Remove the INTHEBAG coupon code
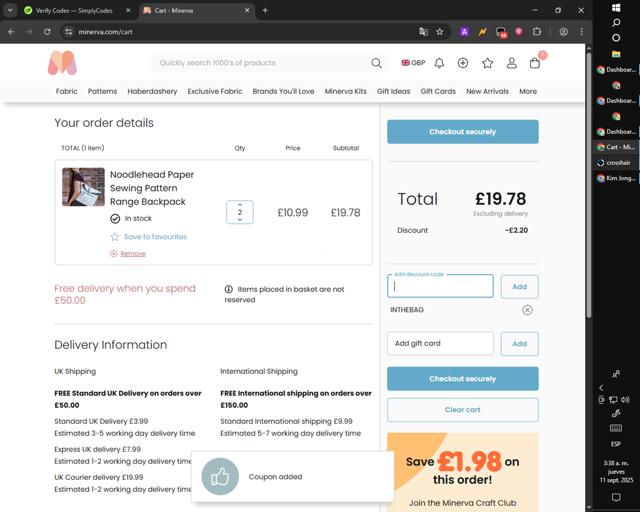640x512 pixels. (x=527, y=310)
